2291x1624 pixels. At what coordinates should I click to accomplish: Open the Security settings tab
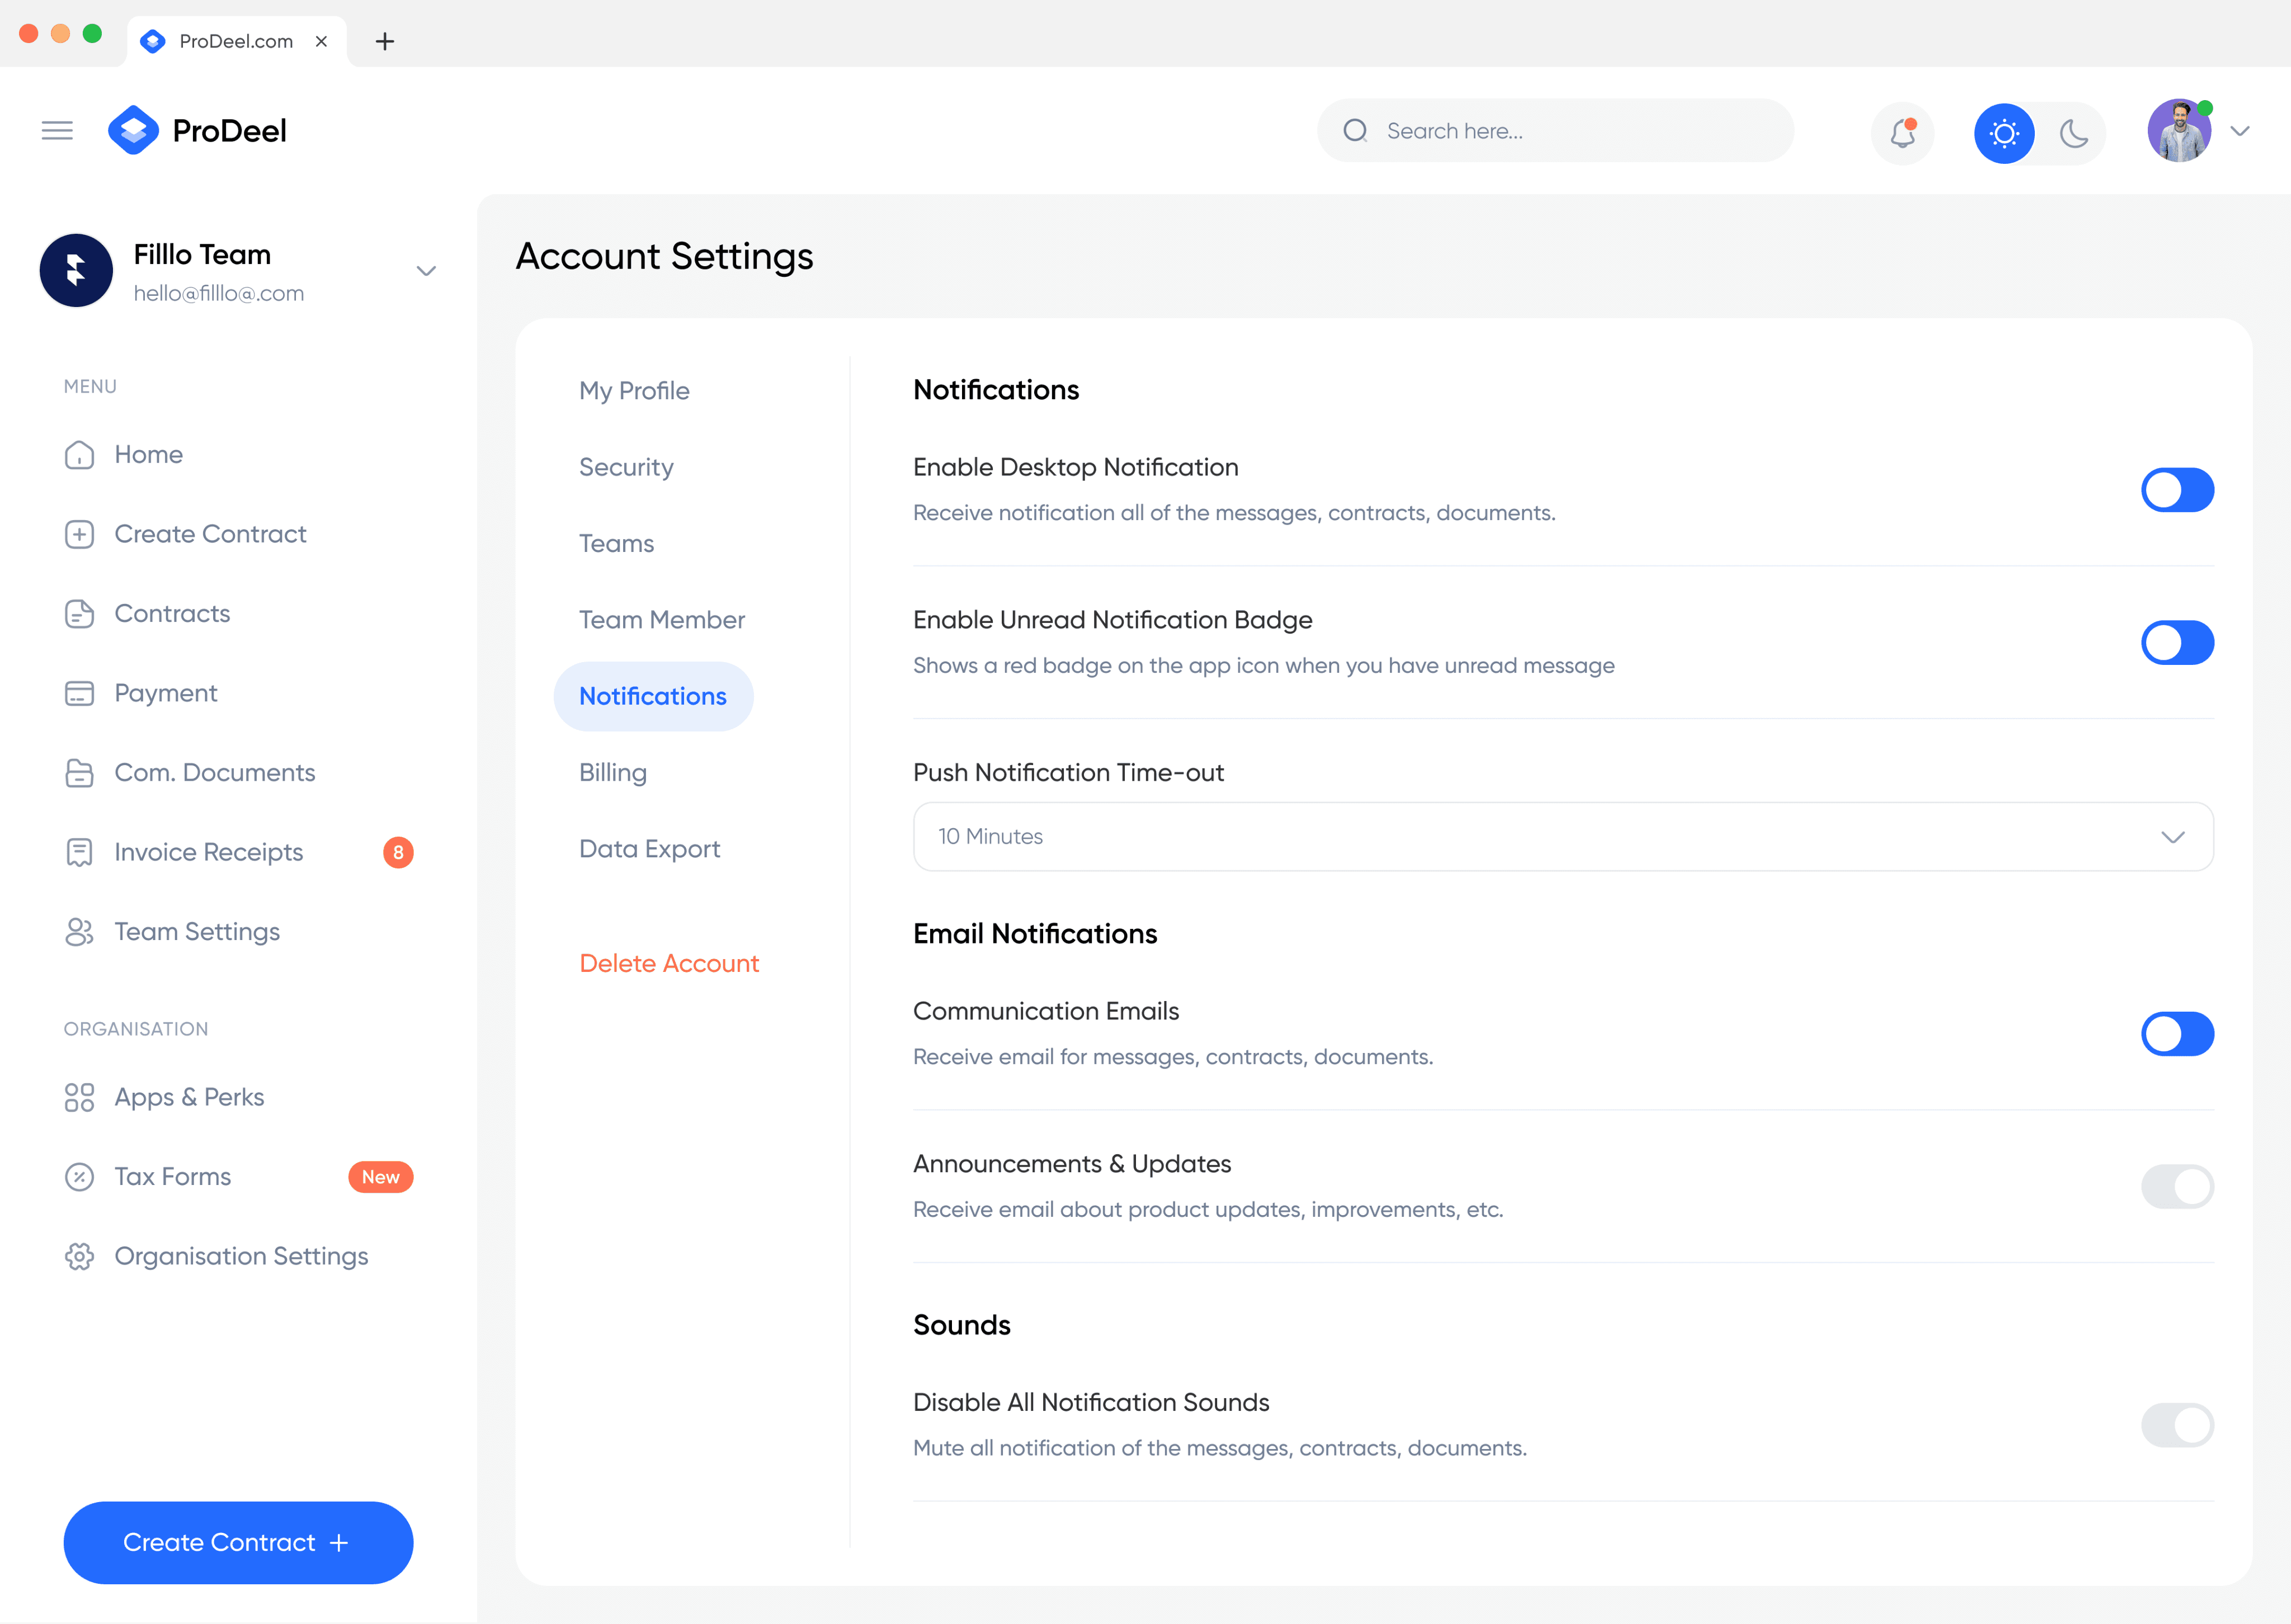(626, 467)
